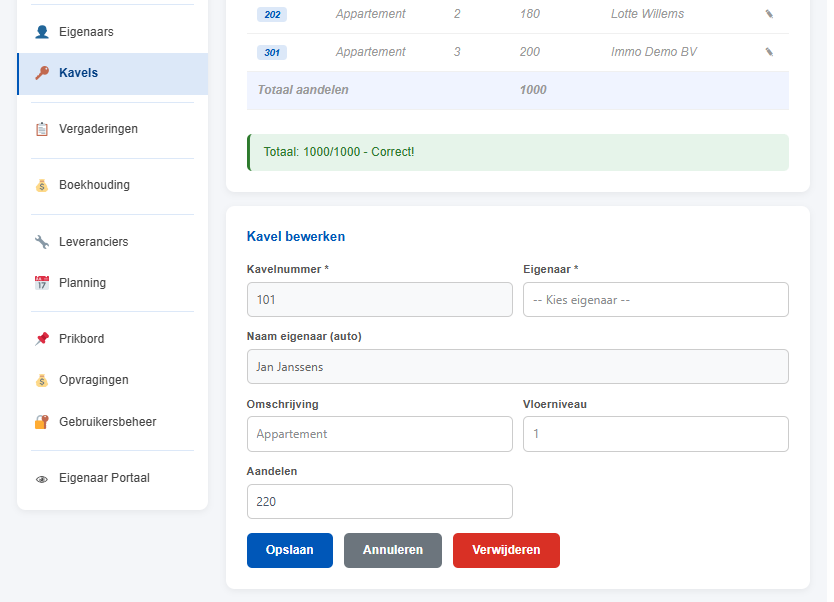The image size is (834, 602).
Task: Click the Vergaderingen clipboard icon
Action: click(41, 129)
